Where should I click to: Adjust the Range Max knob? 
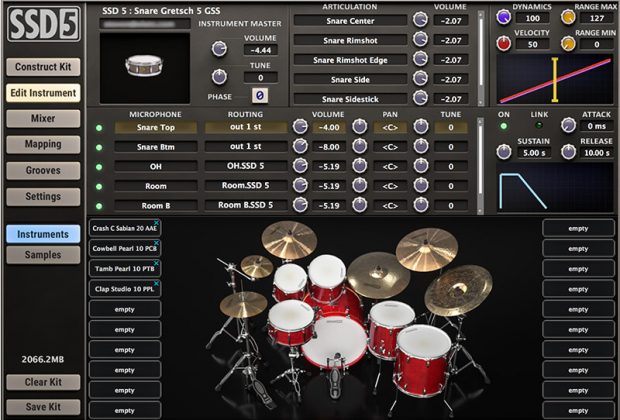click(568, 18)
